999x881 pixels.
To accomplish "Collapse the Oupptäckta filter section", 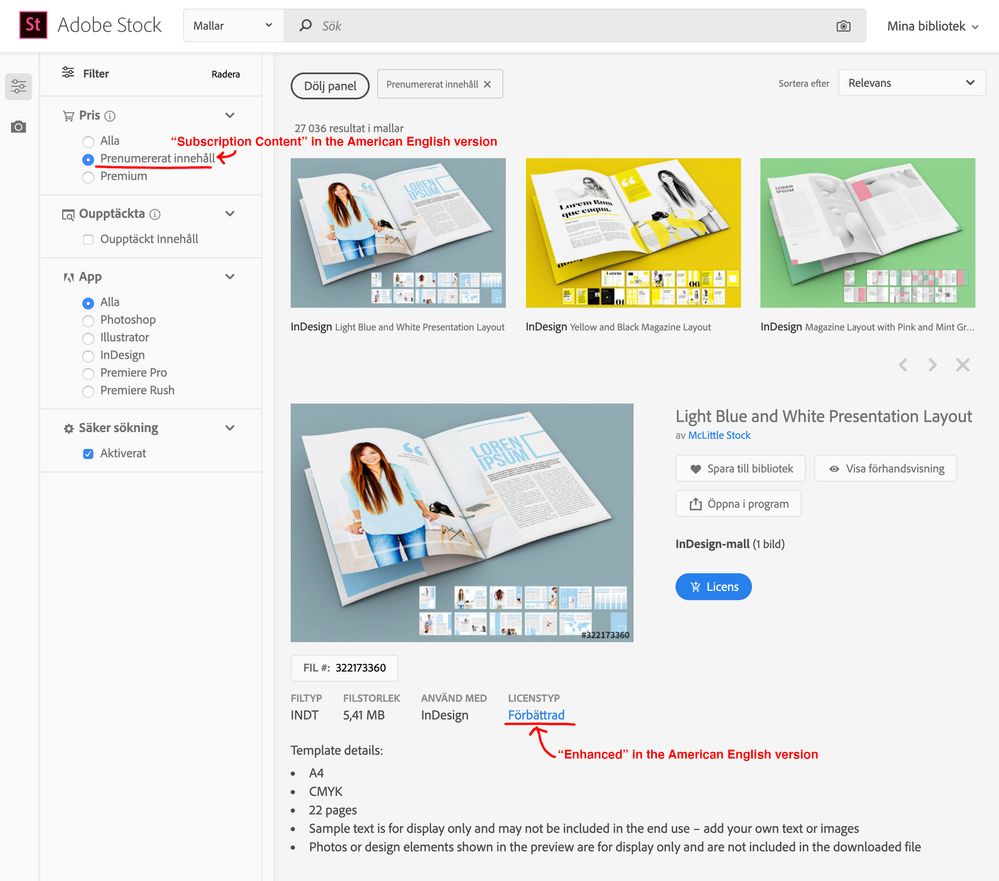I will click(230, 213).
